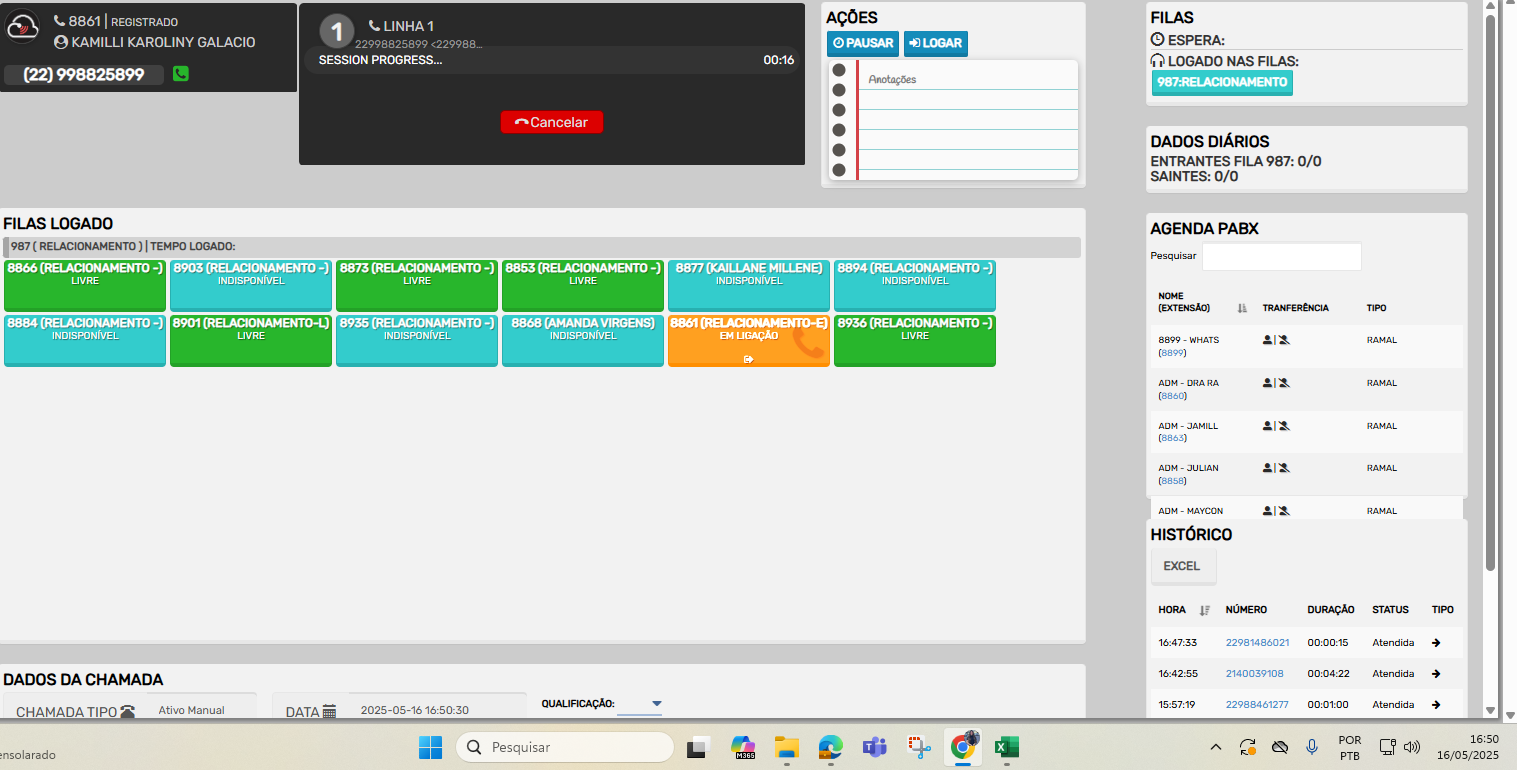The width and height of the screenshot is (1517, 770).
Task: Click the Linha 1 circle number badge
Action: point(337,30)
